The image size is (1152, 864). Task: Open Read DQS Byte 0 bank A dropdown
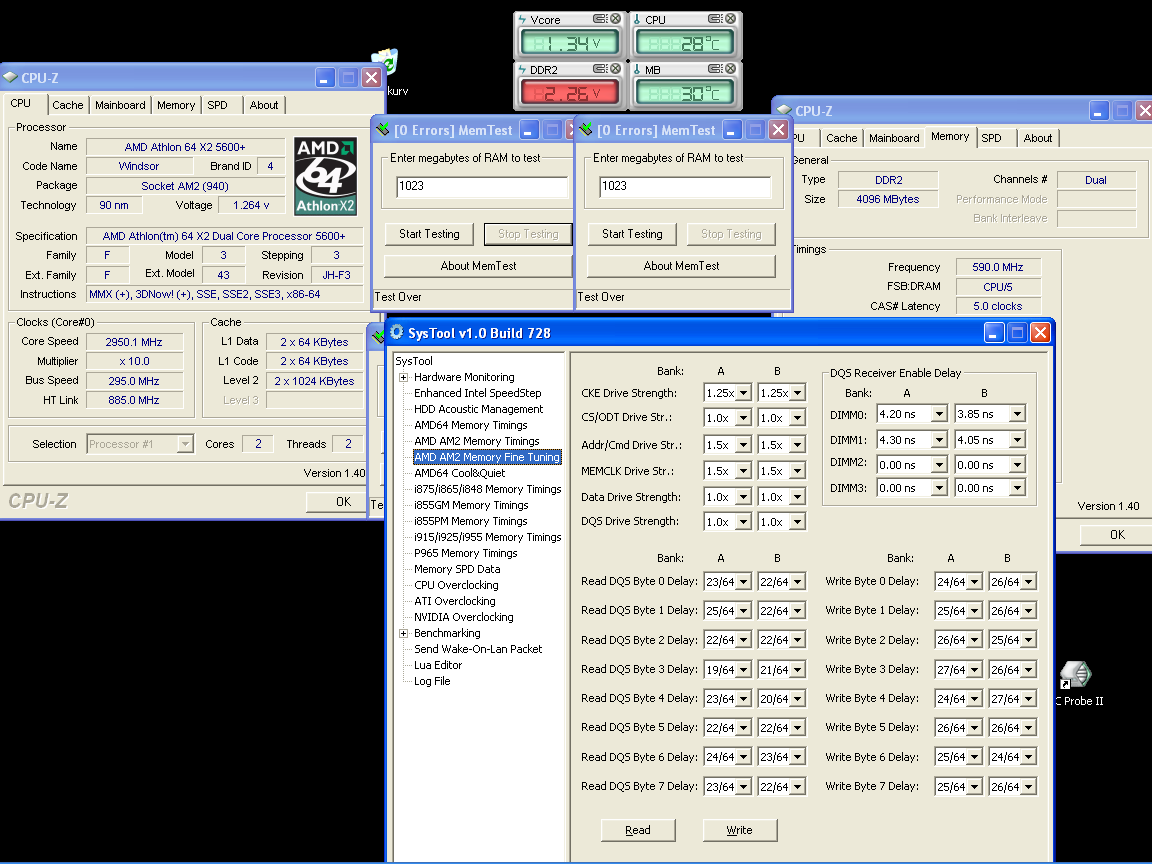click(x=744, y=582)
